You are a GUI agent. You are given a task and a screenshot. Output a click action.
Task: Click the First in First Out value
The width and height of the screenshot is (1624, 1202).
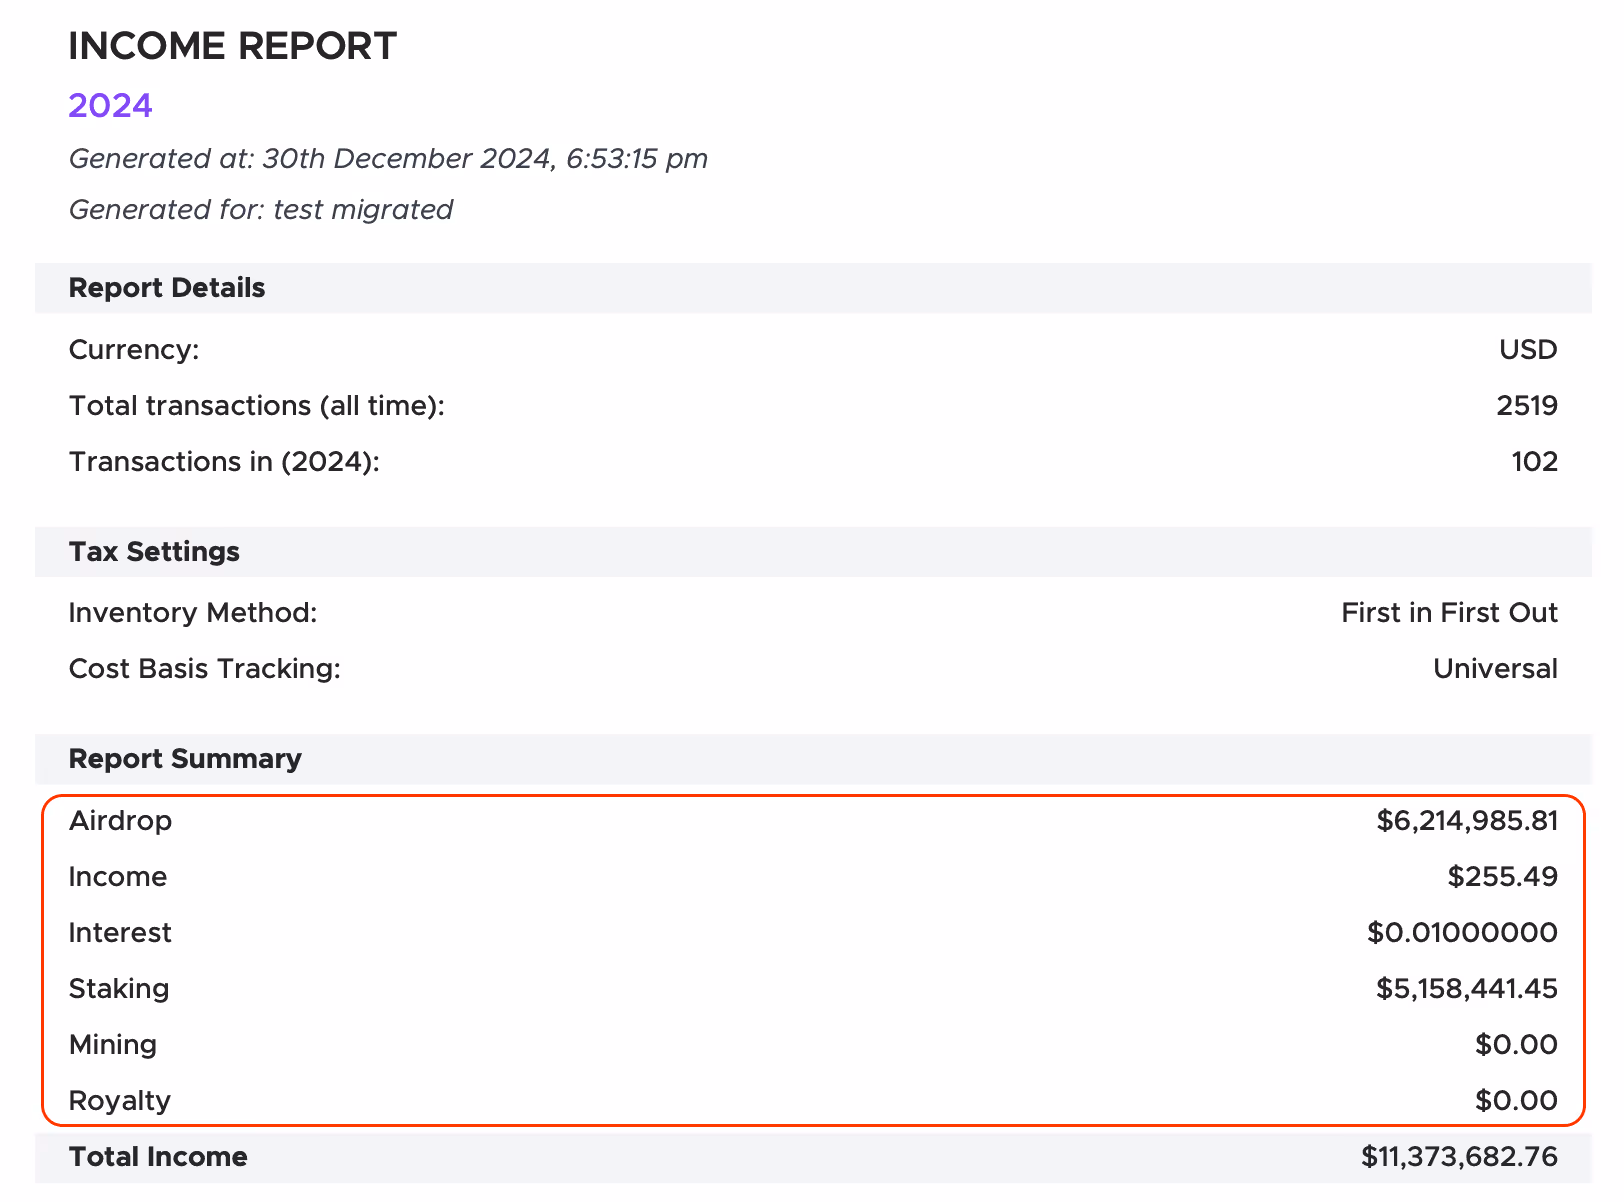tap(1449, 613)
